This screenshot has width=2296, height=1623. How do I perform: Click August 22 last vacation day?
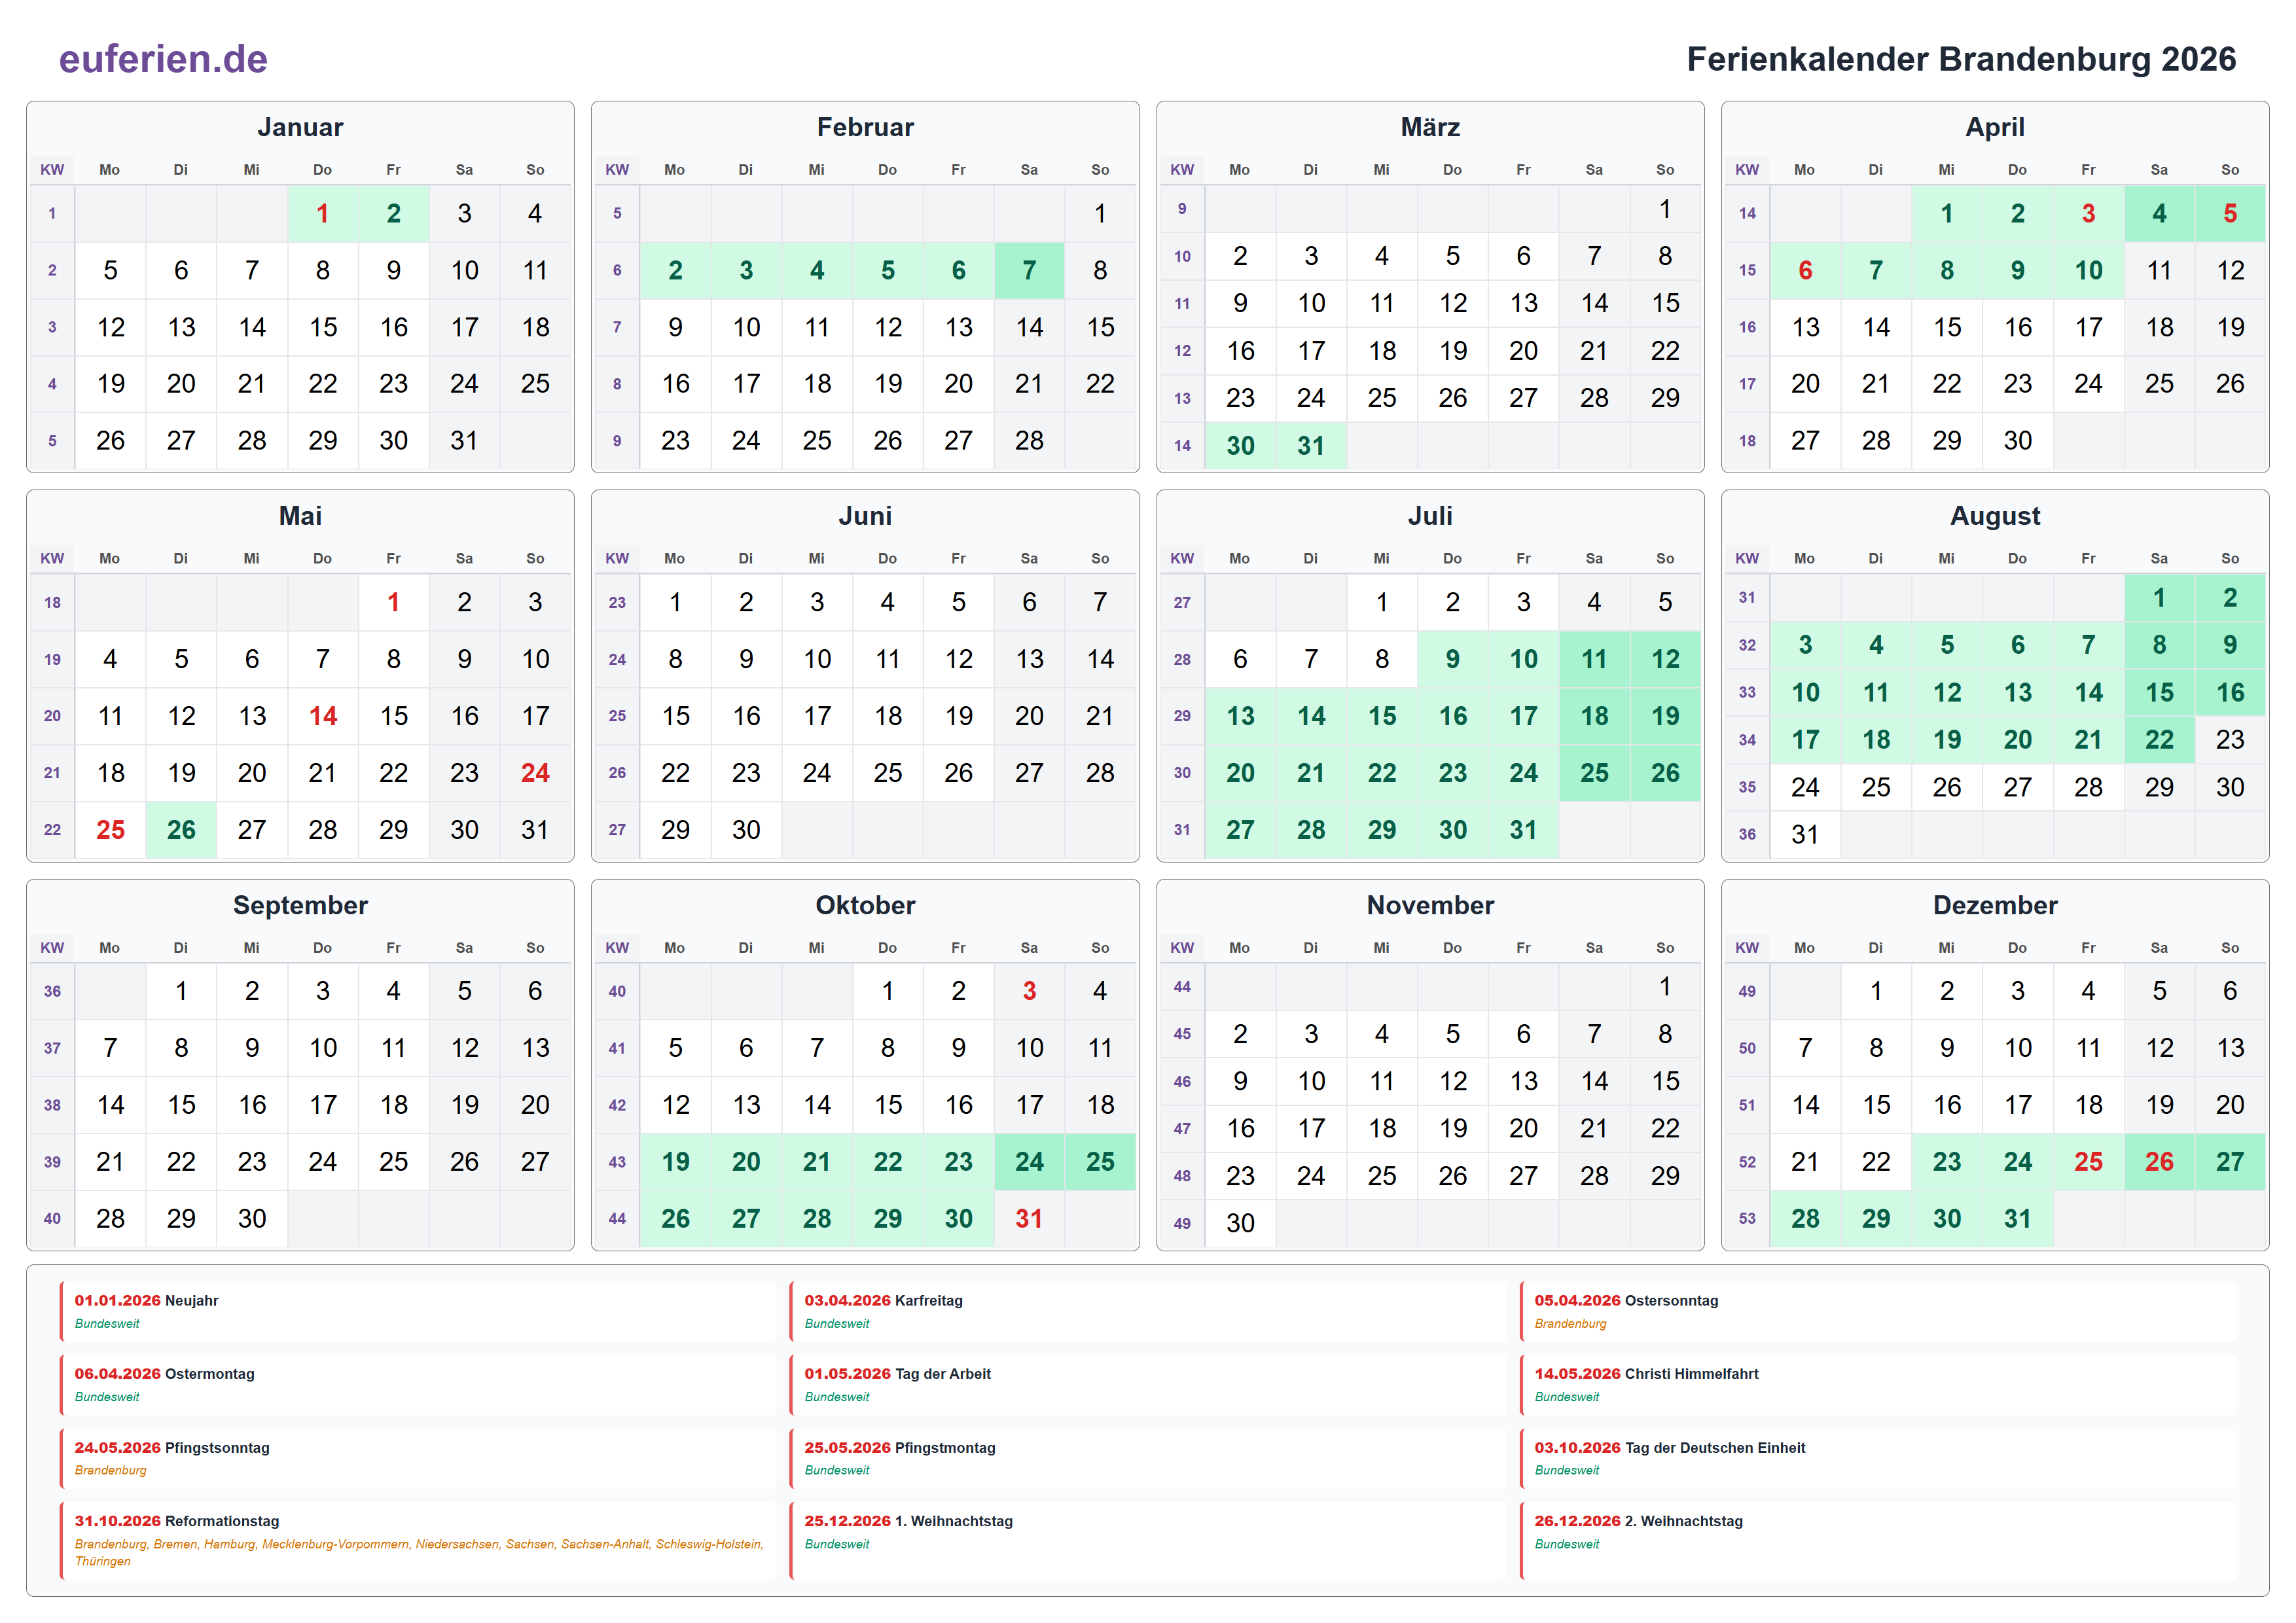[2159, 740]
